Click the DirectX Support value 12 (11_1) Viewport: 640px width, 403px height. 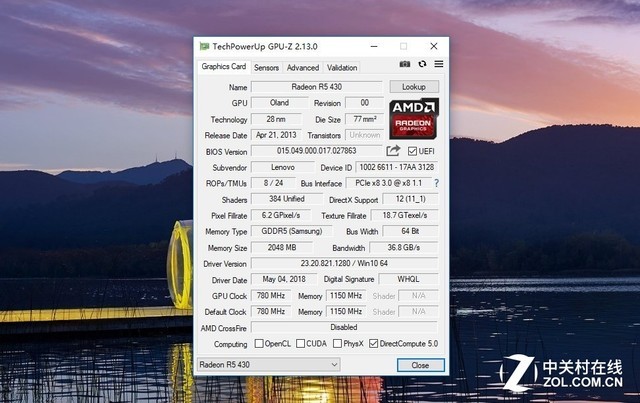[x=410, y=199]
